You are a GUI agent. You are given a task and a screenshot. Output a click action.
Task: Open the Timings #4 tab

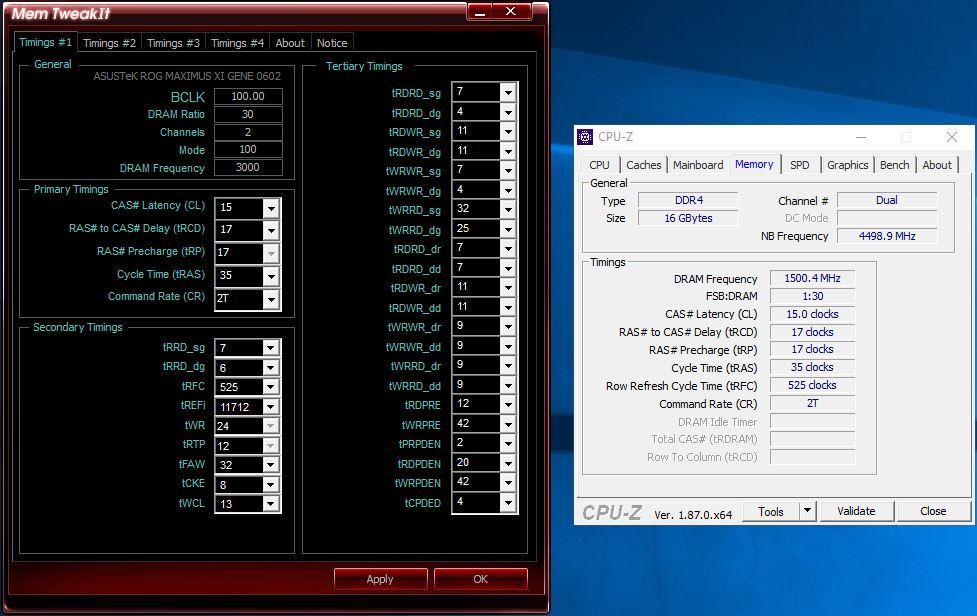pyautogui.click(x=237, y=43)
